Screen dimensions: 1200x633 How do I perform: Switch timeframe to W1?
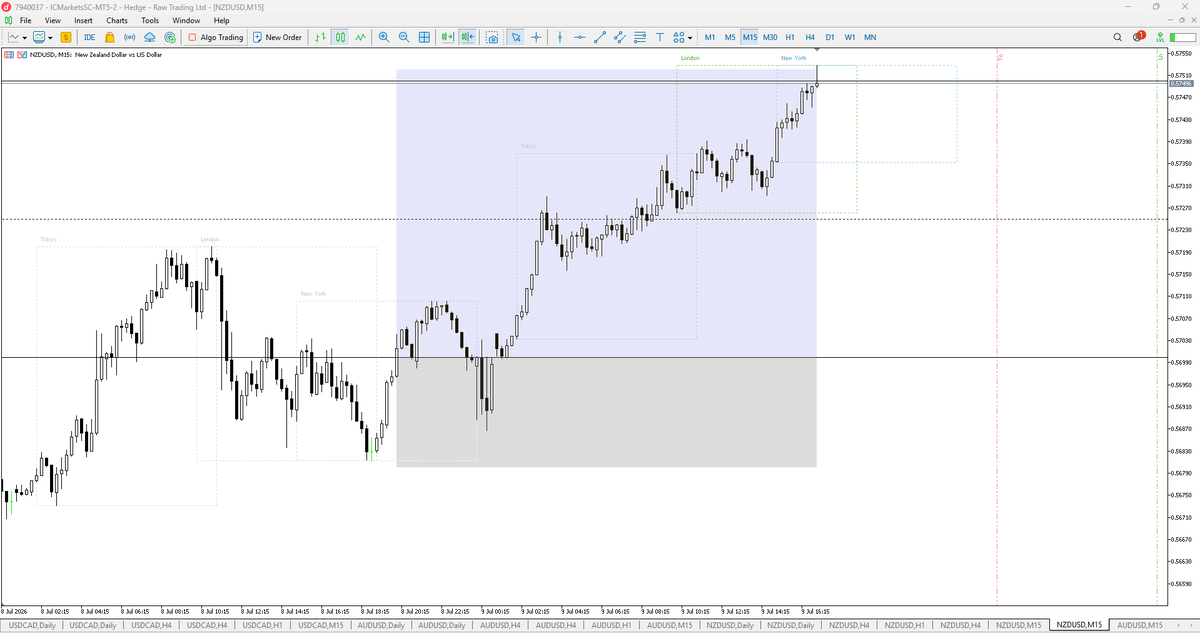pos(849,37)
